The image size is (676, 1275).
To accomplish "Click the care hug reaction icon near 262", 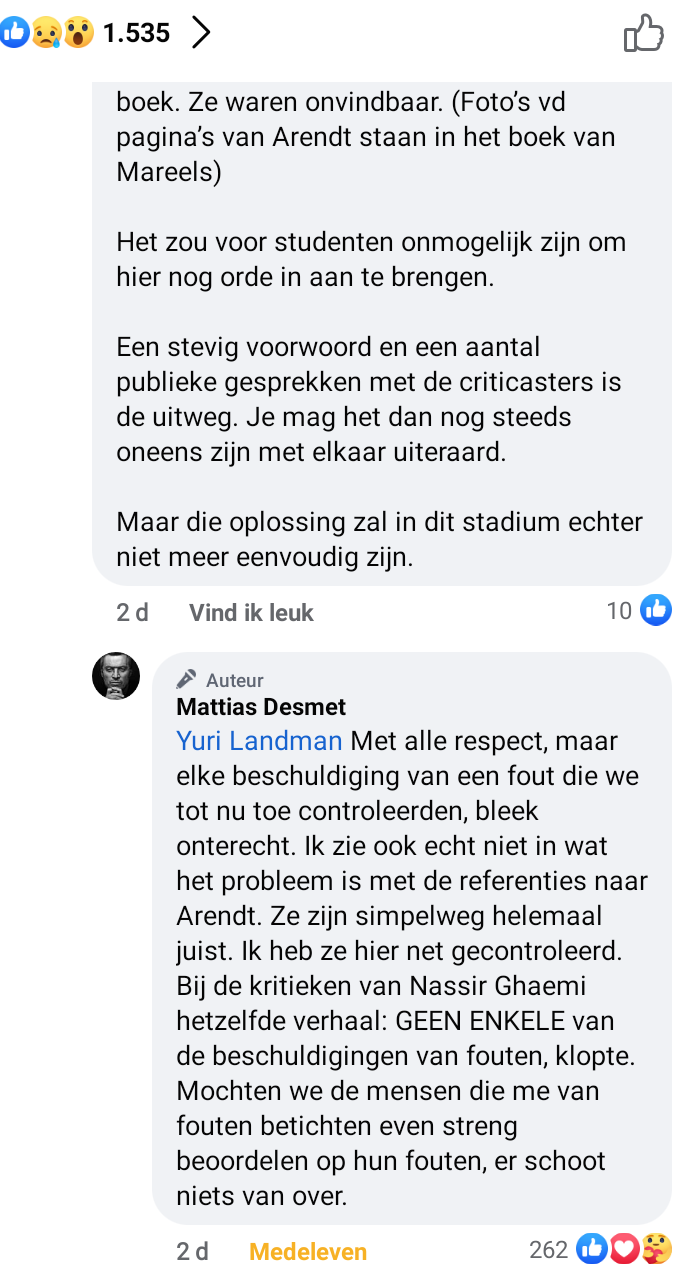I will coord(656,1249).
